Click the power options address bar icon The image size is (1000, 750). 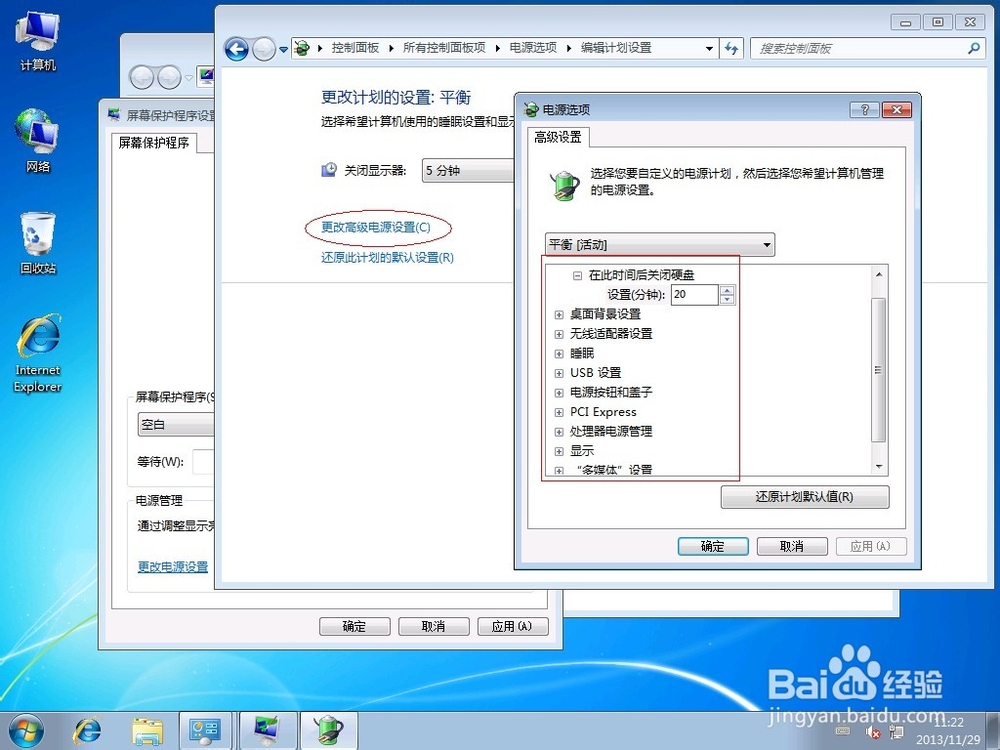[302, 48]
